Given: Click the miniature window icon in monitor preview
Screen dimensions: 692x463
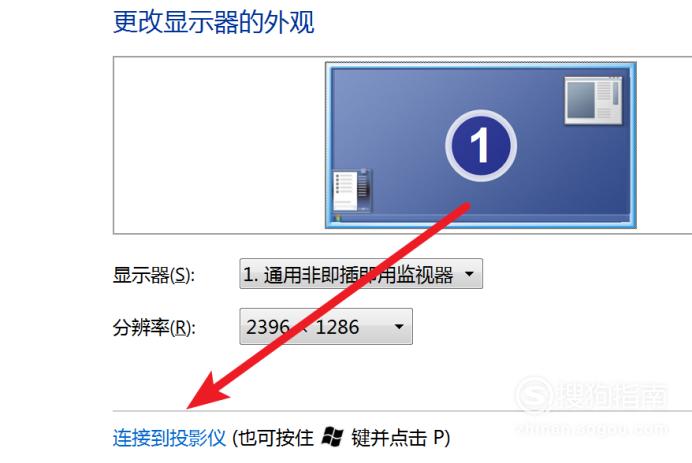Looking at the screenshot, I should coord(594,100).
